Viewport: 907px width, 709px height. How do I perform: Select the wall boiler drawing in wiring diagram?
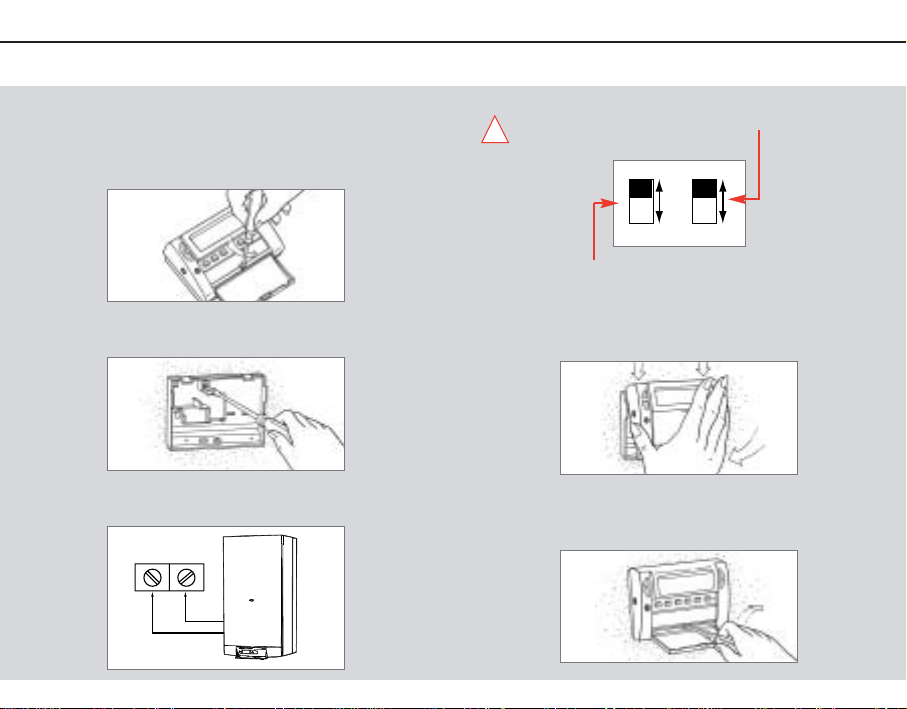(260, 597)
